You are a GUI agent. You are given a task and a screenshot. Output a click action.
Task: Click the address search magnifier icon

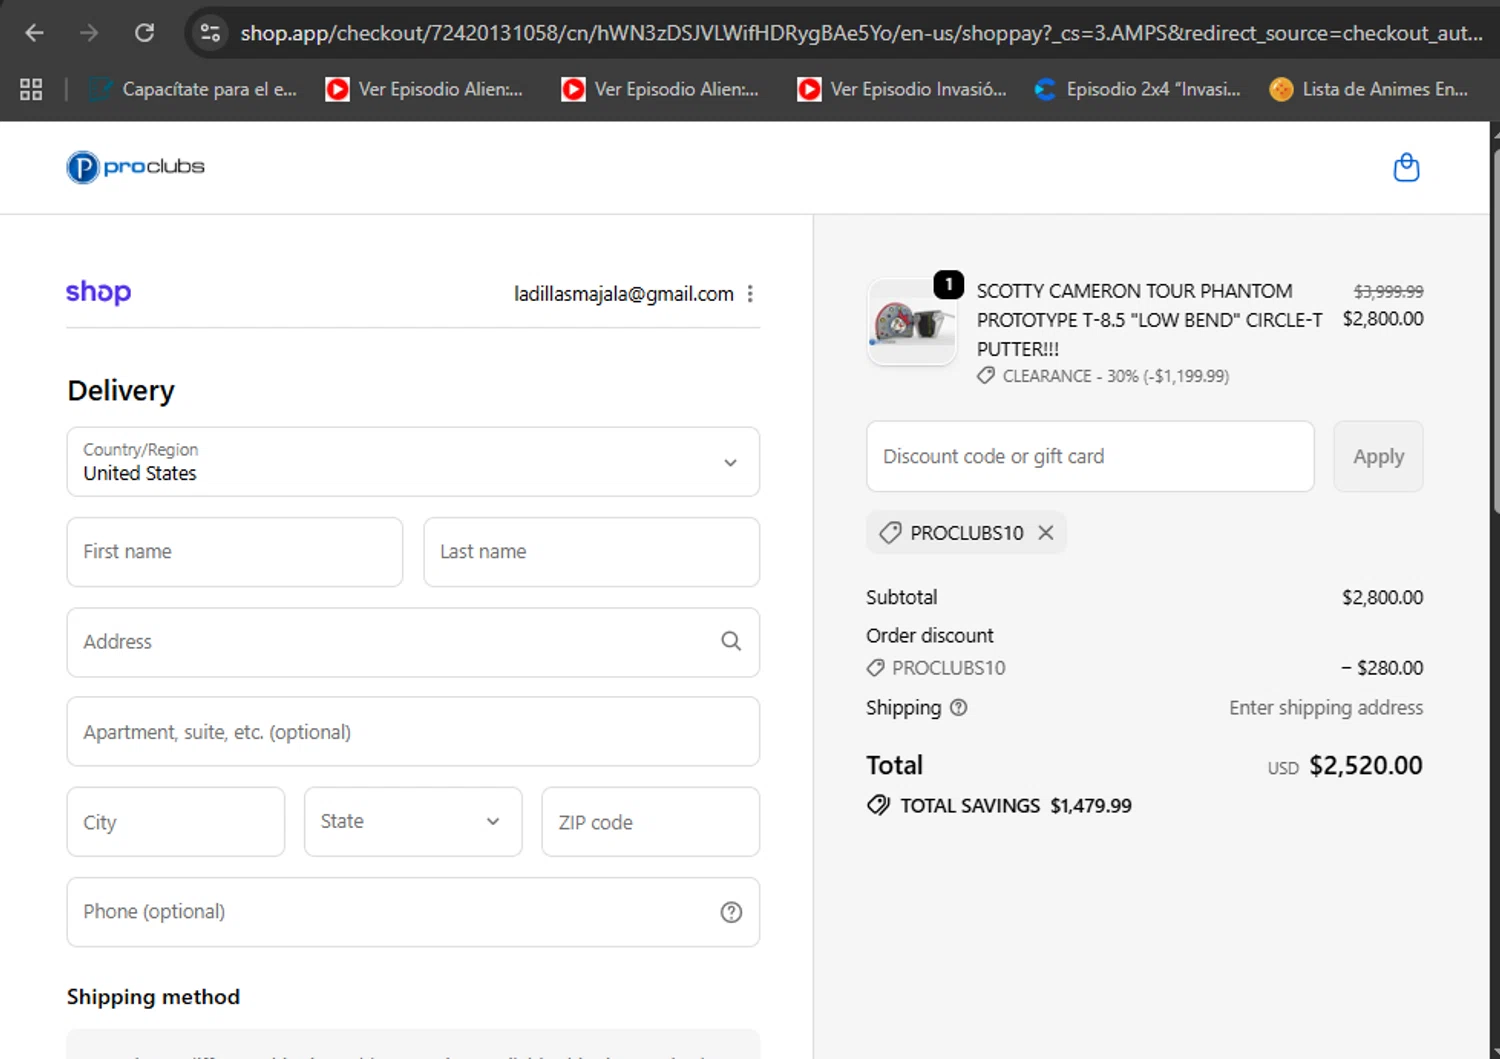click(x=731, y=641)
